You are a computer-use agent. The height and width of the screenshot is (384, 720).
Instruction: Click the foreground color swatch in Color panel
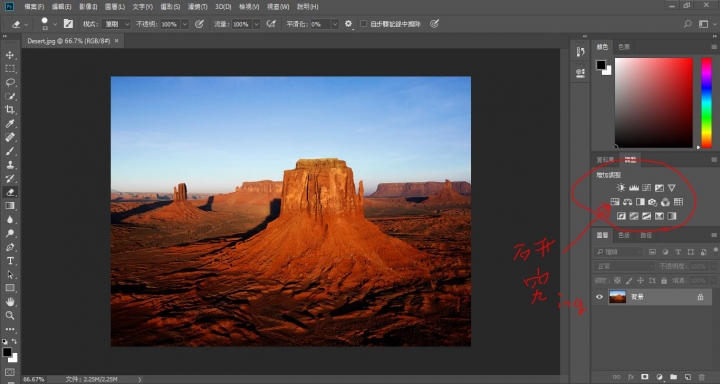click(x=601, y=65)
